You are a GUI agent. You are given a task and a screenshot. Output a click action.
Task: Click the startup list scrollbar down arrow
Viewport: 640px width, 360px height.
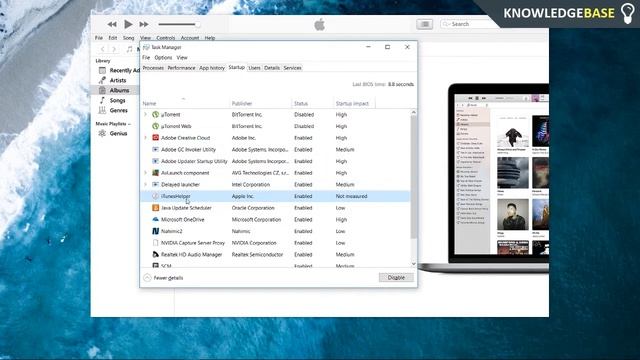click(x=413, y=264)
